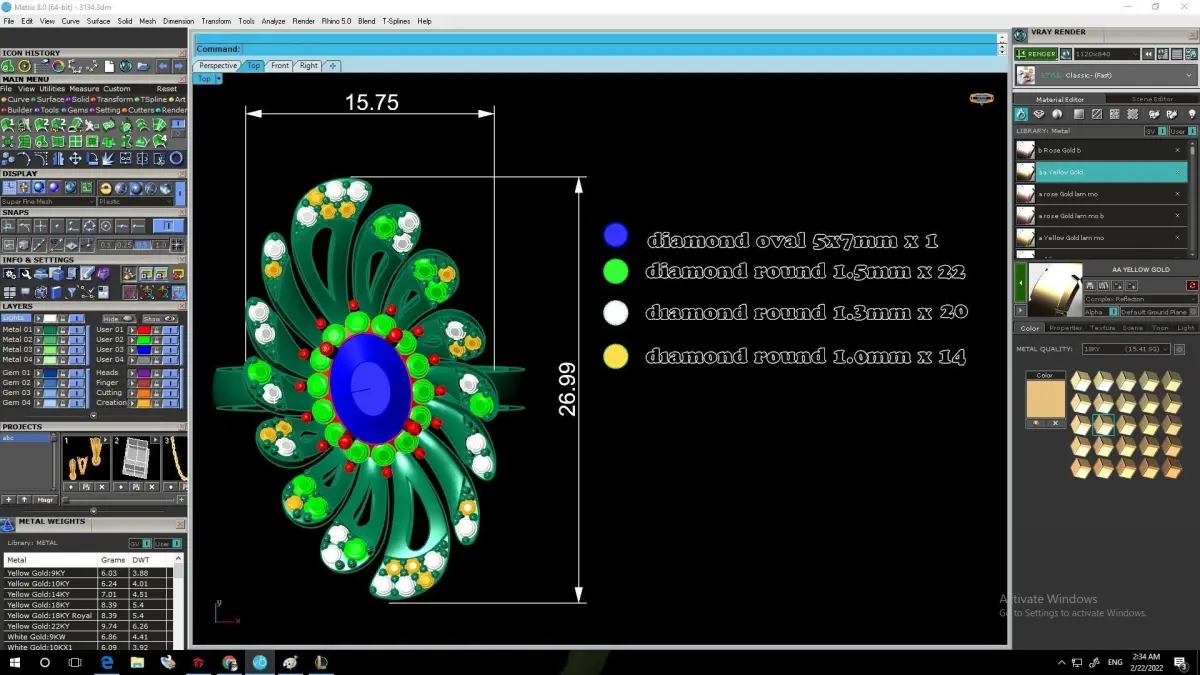
Task: Click the four-window layout icon in Info & Settings
Action: 10,292
